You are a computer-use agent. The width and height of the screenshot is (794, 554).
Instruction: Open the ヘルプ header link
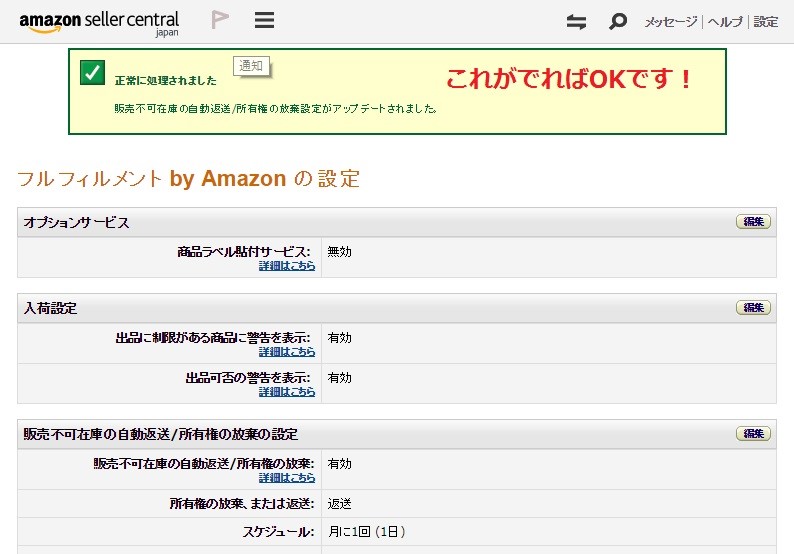[725, 22]
